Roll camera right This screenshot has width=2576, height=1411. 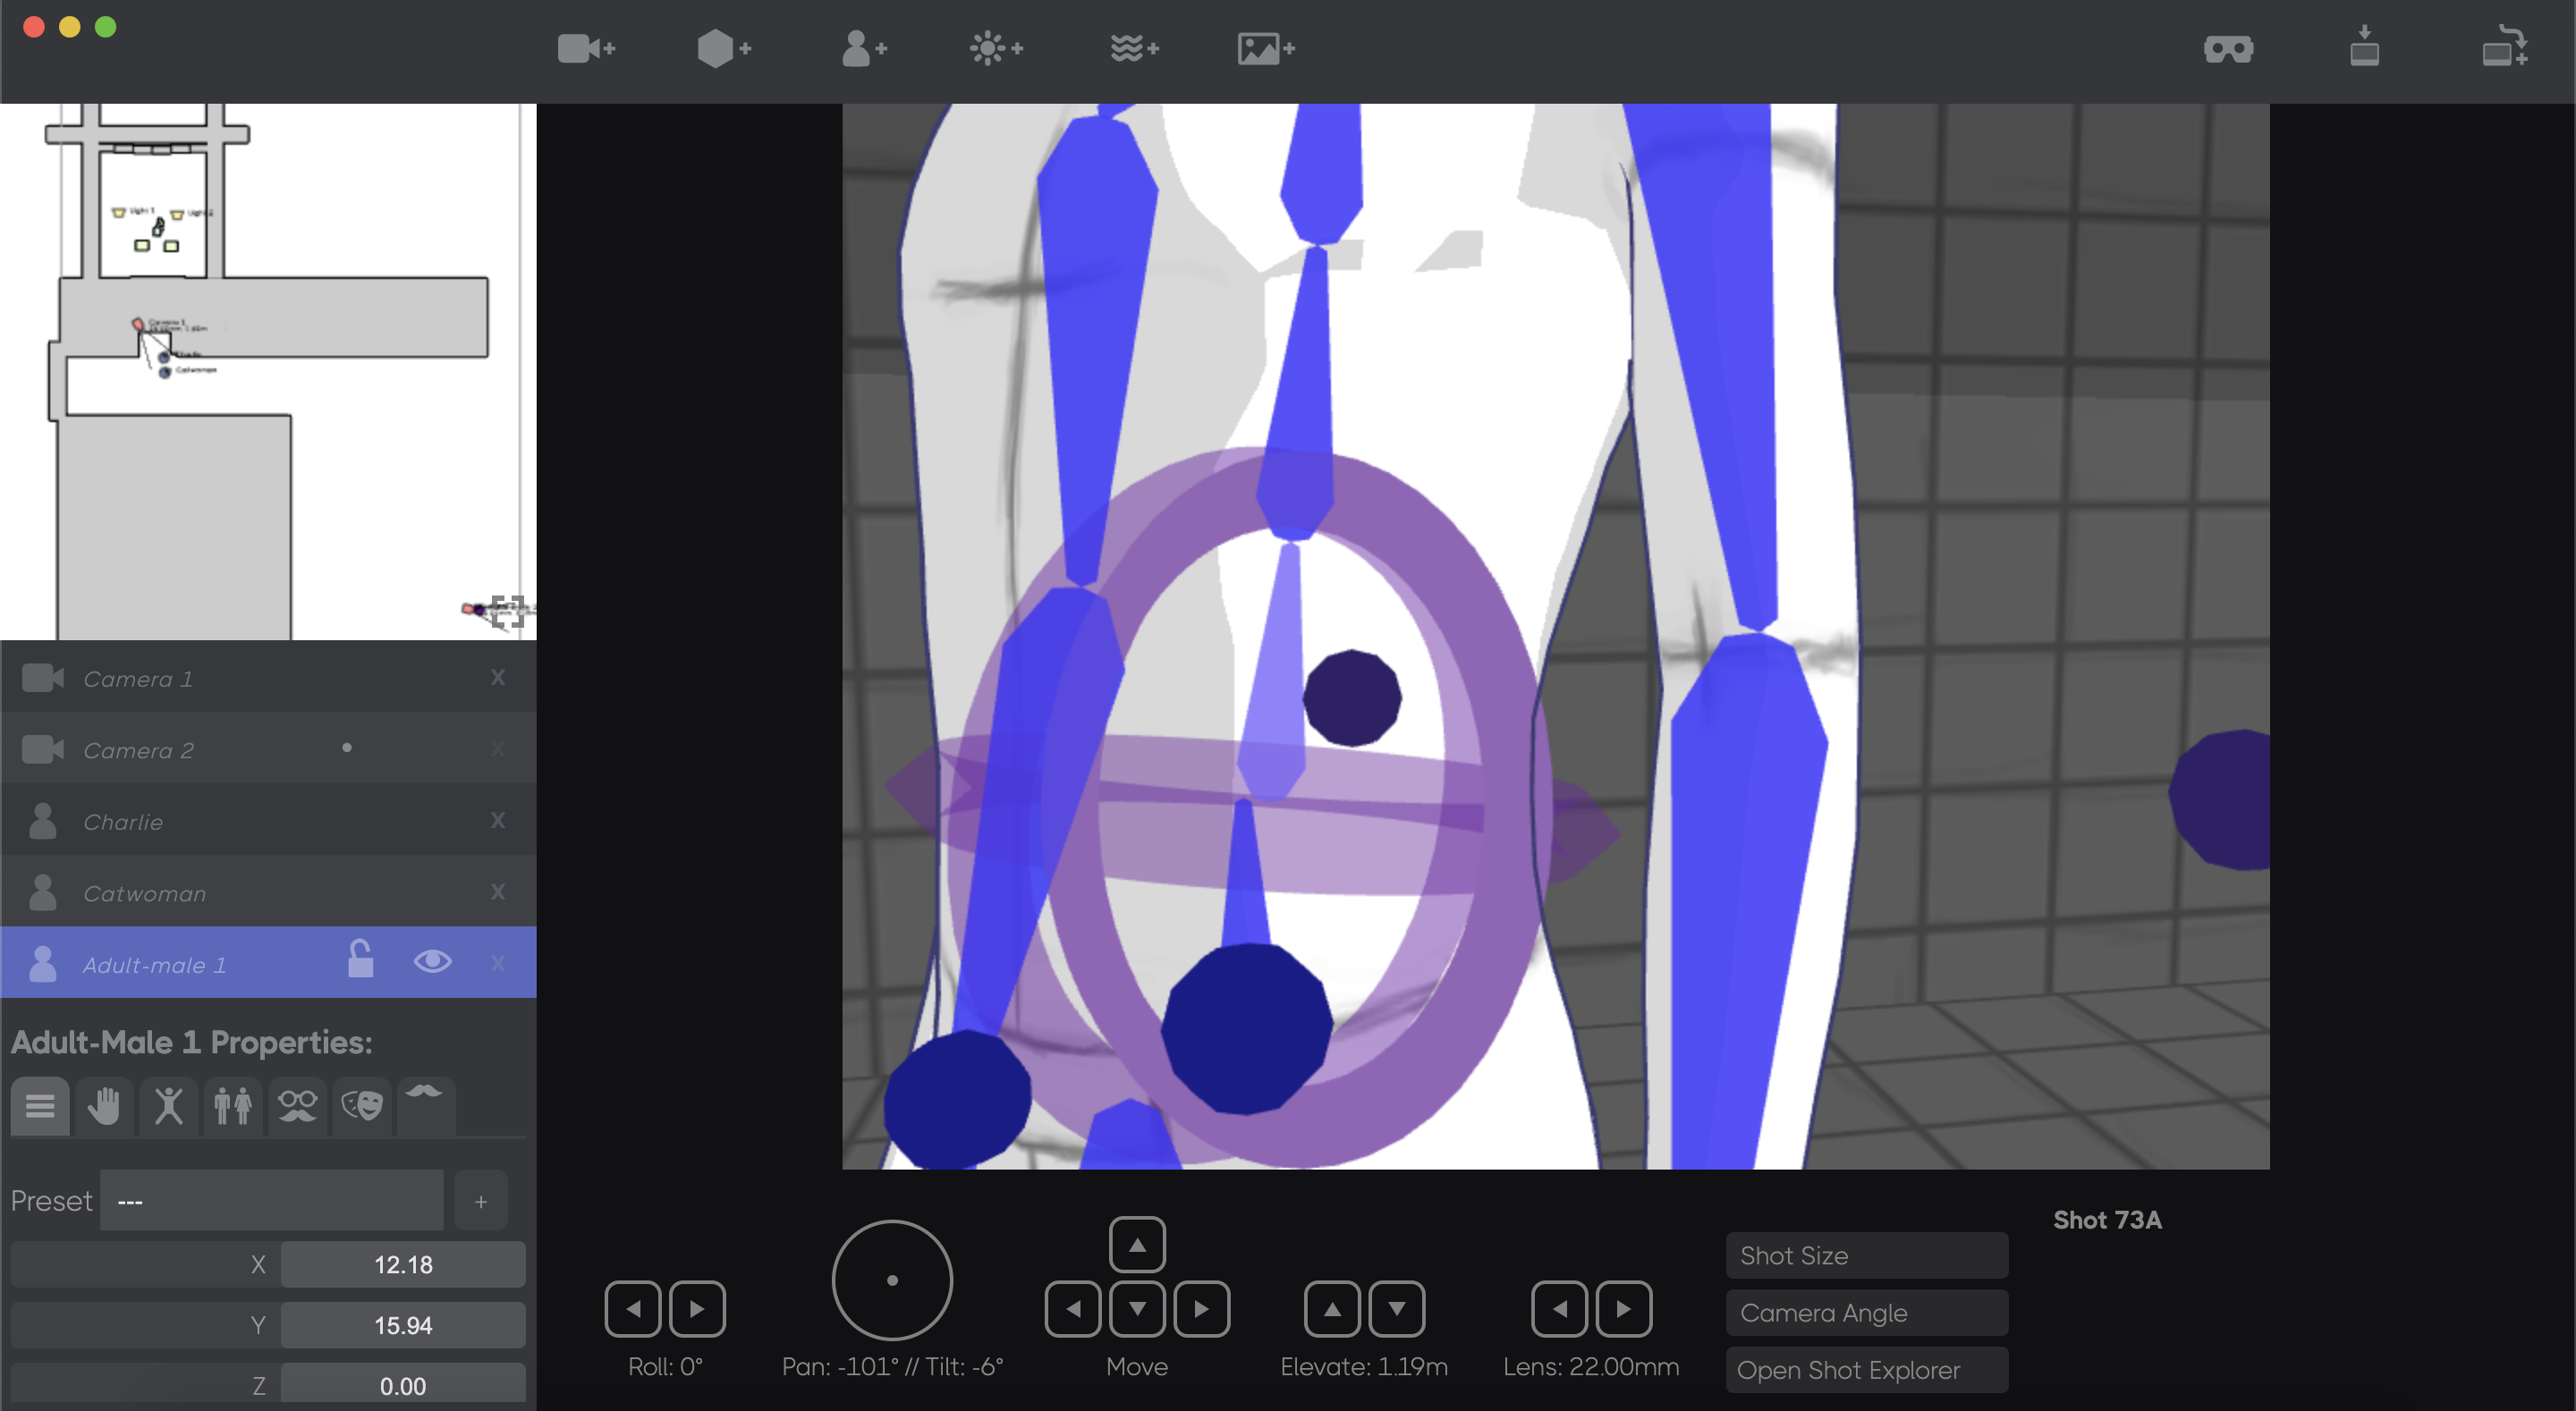[x=697, y=1309]
